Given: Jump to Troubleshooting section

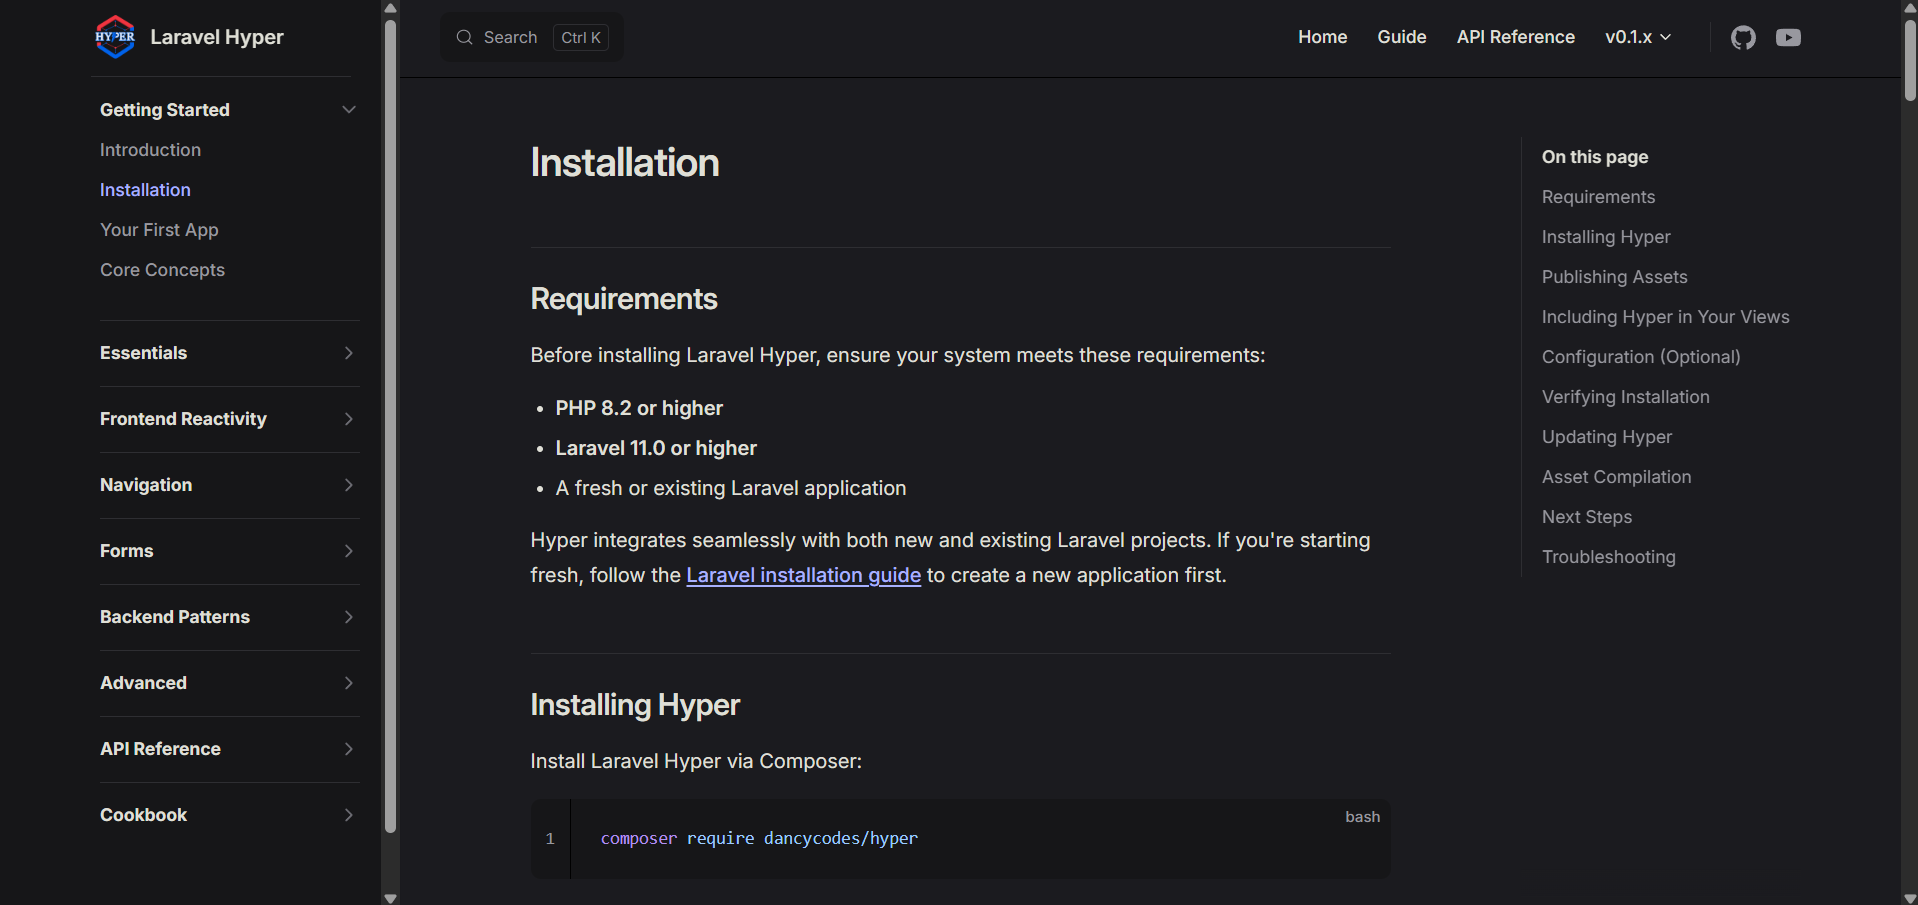Looking at the screenshot, I should click(1608, 557).
